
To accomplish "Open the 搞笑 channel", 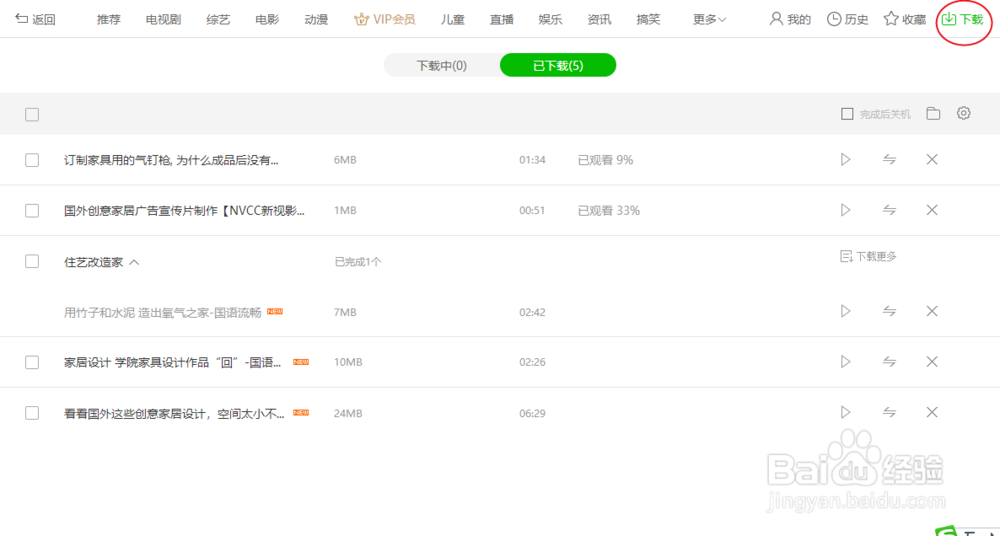I will click(x=649, y=19).
